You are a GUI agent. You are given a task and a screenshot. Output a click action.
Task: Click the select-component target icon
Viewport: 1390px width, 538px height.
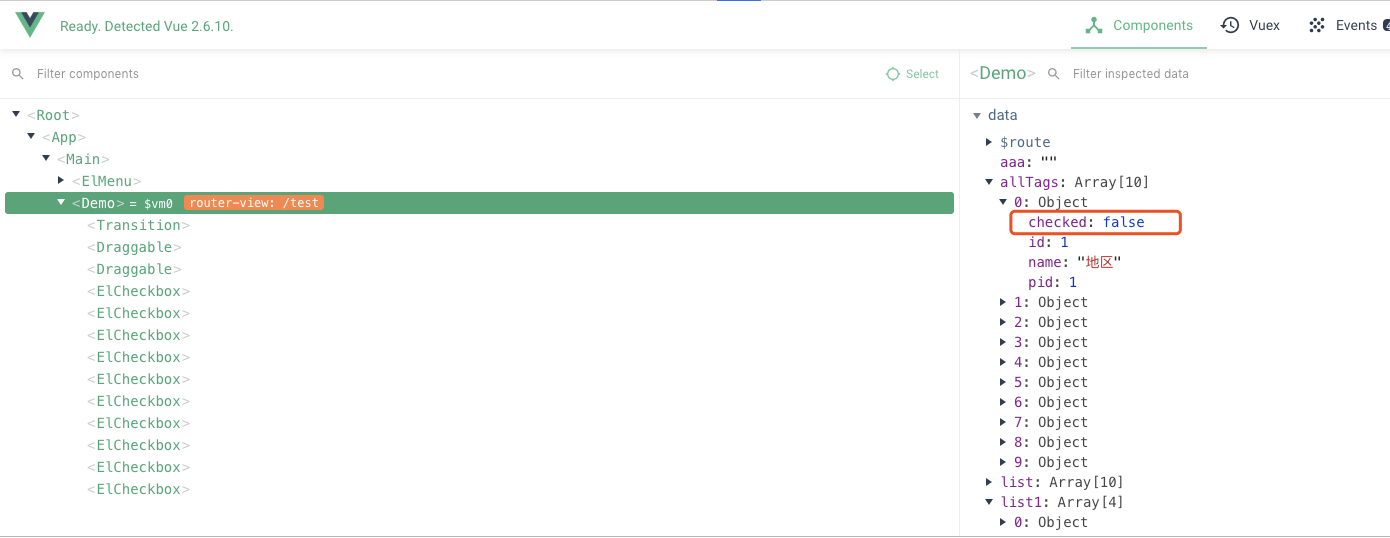pyautogui.click(x=893, y=74)
